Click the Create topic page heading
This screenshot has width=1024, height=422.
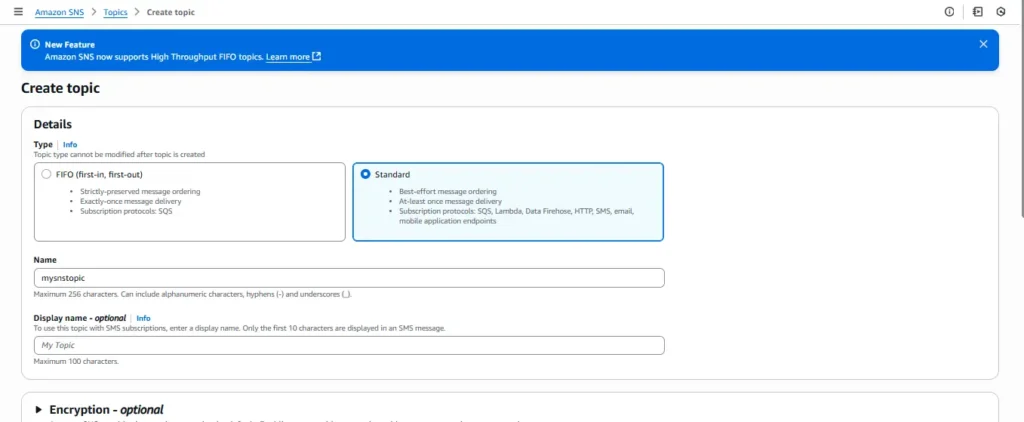point(60,88)
